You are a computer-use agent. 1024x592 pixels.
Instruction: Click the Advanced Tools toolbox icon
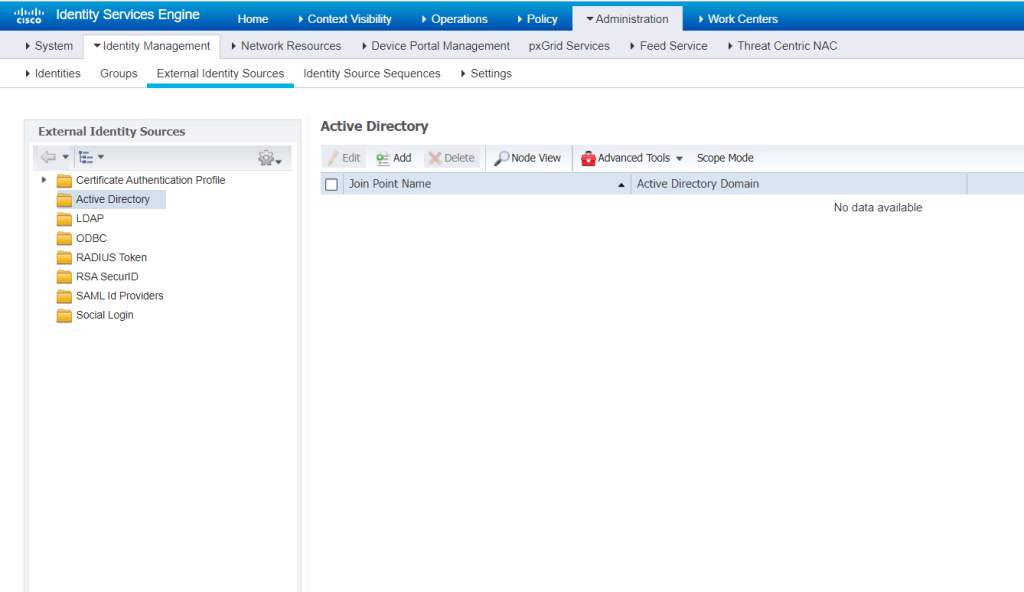(x=588, y=158)
